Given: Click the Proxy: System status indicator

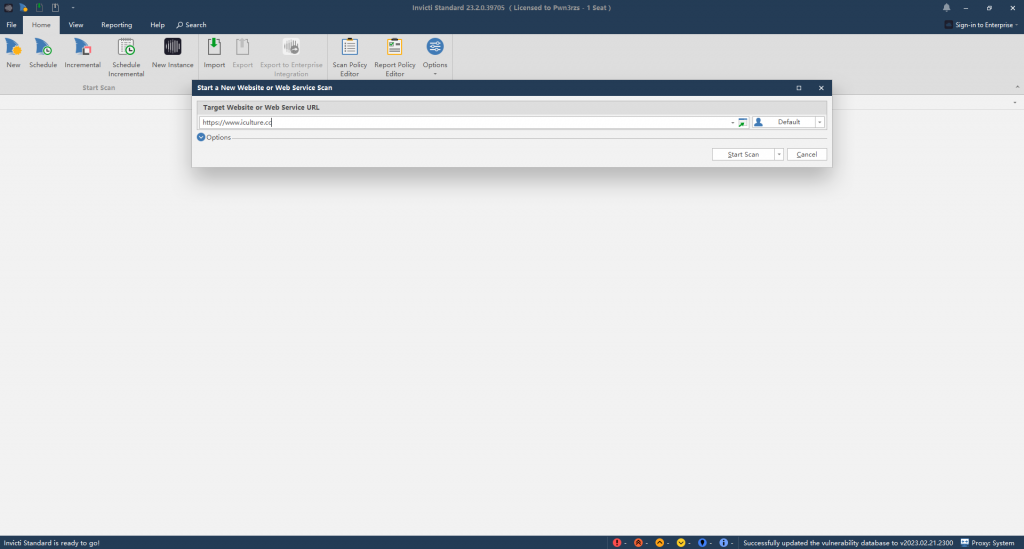Looking at the screenshot, I should coord(987,542).
